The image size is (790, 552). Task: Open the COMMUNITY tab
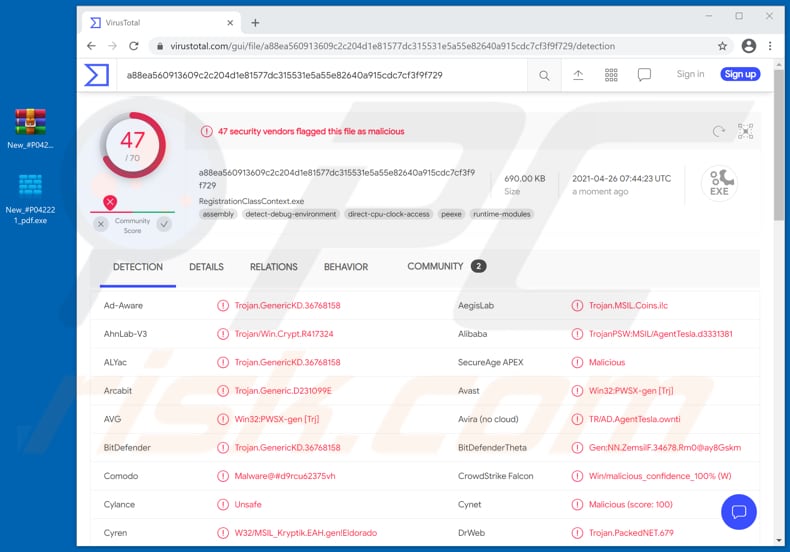446,266
